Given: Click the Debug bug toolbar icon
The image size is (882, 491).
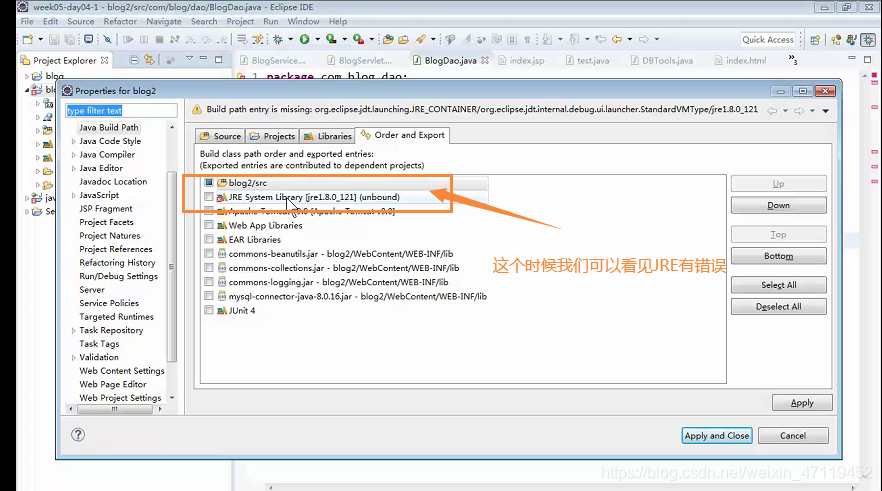Looking at the screenshot, I should click(x=278, y=39).
